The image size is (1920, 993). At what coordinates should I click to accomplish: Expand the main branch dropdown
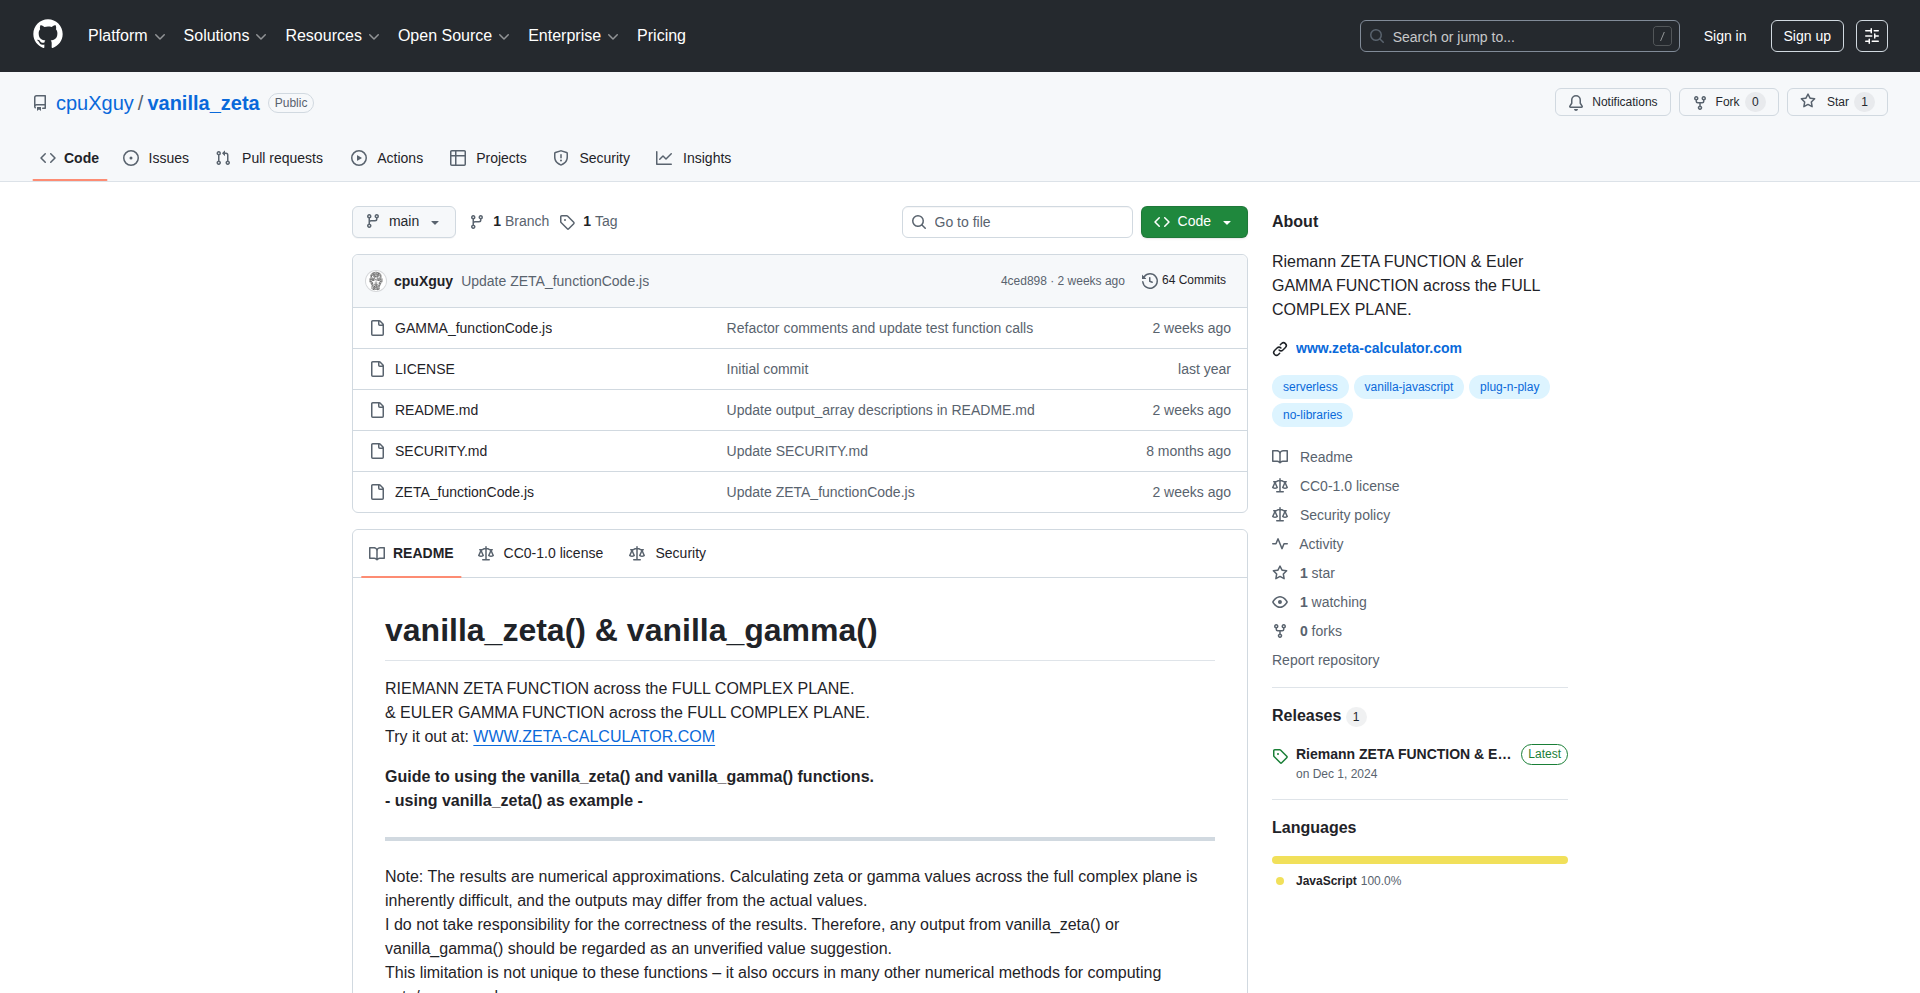(x=403, y=222)
